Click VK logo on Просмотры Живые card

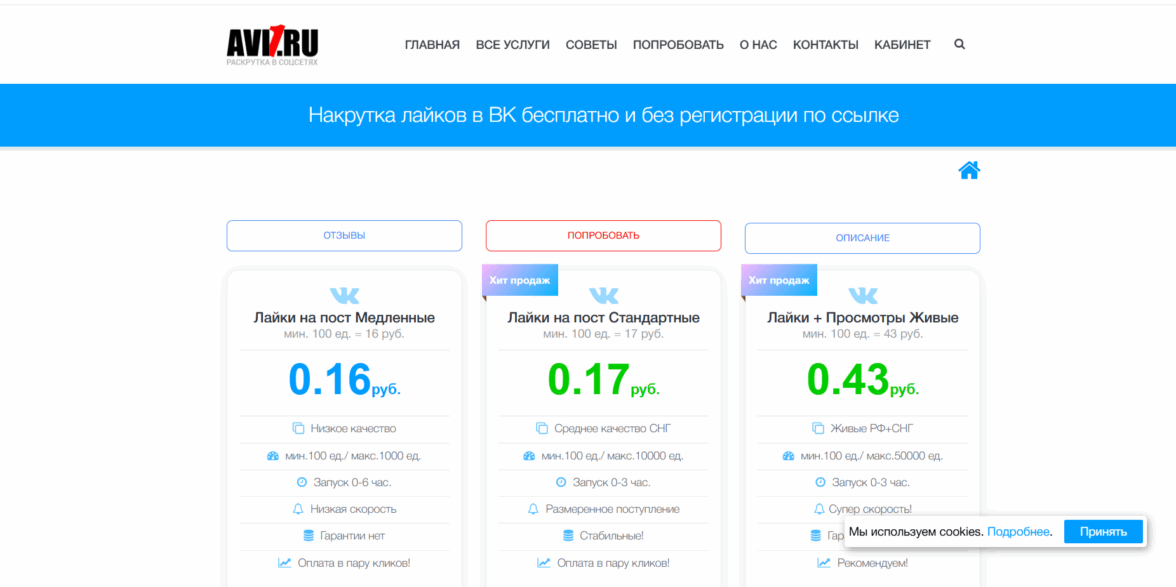click(x=862, y=295)
